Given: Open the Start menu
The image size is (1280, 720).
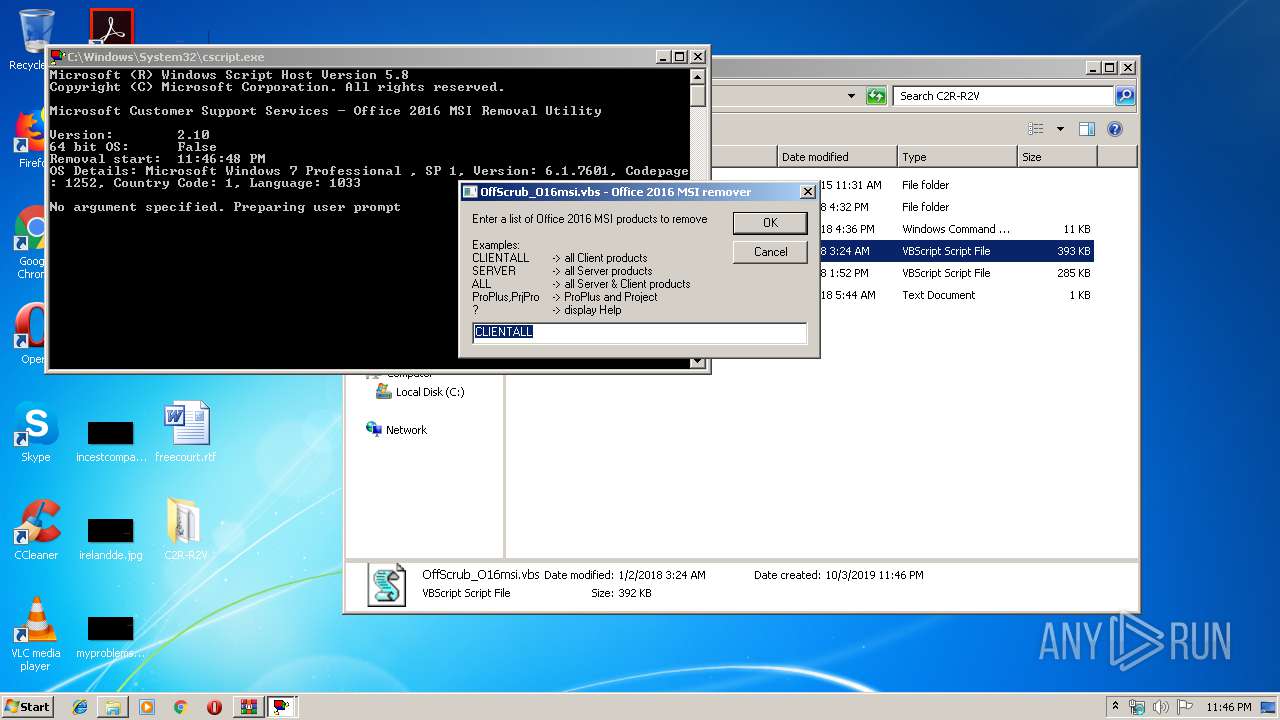Looking at the screenshot, I should (27, 706).
